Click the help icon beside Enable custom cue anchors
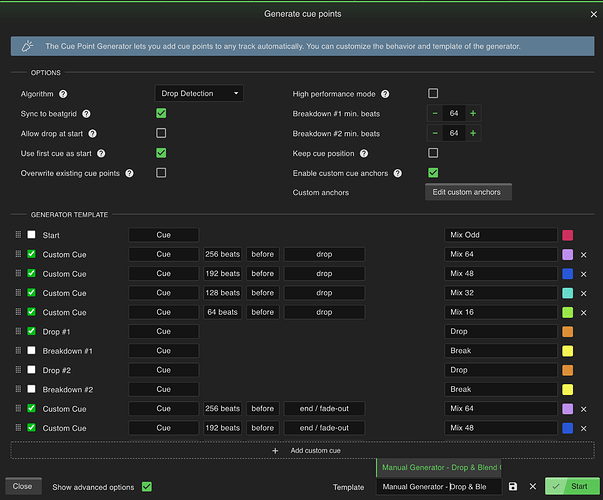Image resolution: width=603 pixels, height=500 pixels. (399, 173)
